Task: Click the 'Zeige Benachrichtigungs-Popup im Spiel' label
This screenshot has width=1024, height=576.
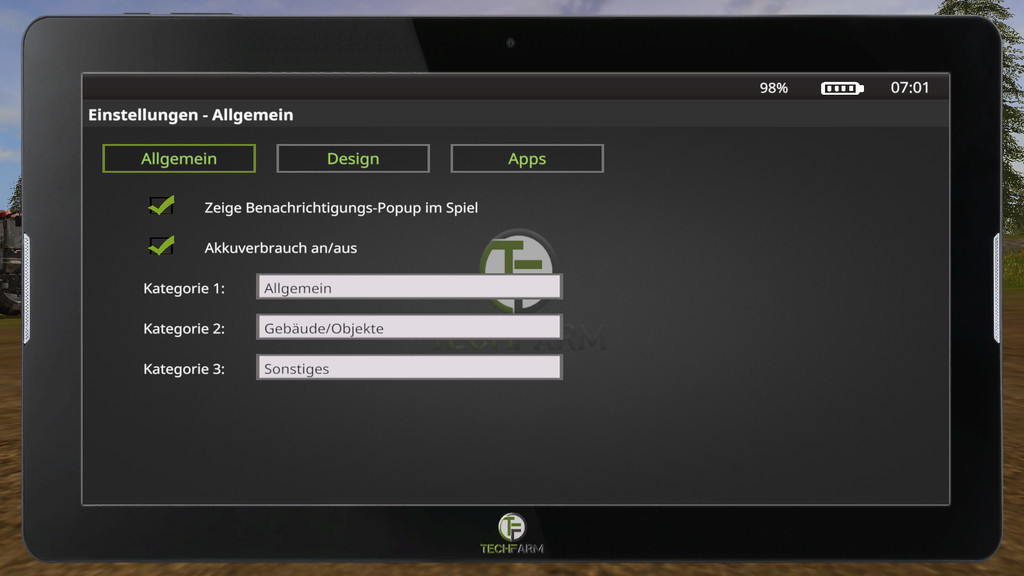Action: tap(341, 208)
